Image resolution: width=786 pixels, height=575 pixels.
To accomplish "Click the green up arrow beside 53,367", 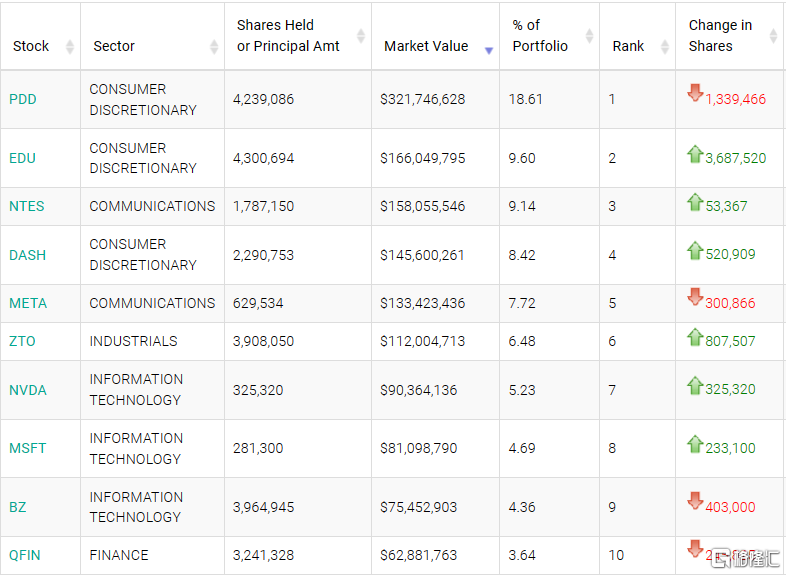I will [x=695, y=203].
